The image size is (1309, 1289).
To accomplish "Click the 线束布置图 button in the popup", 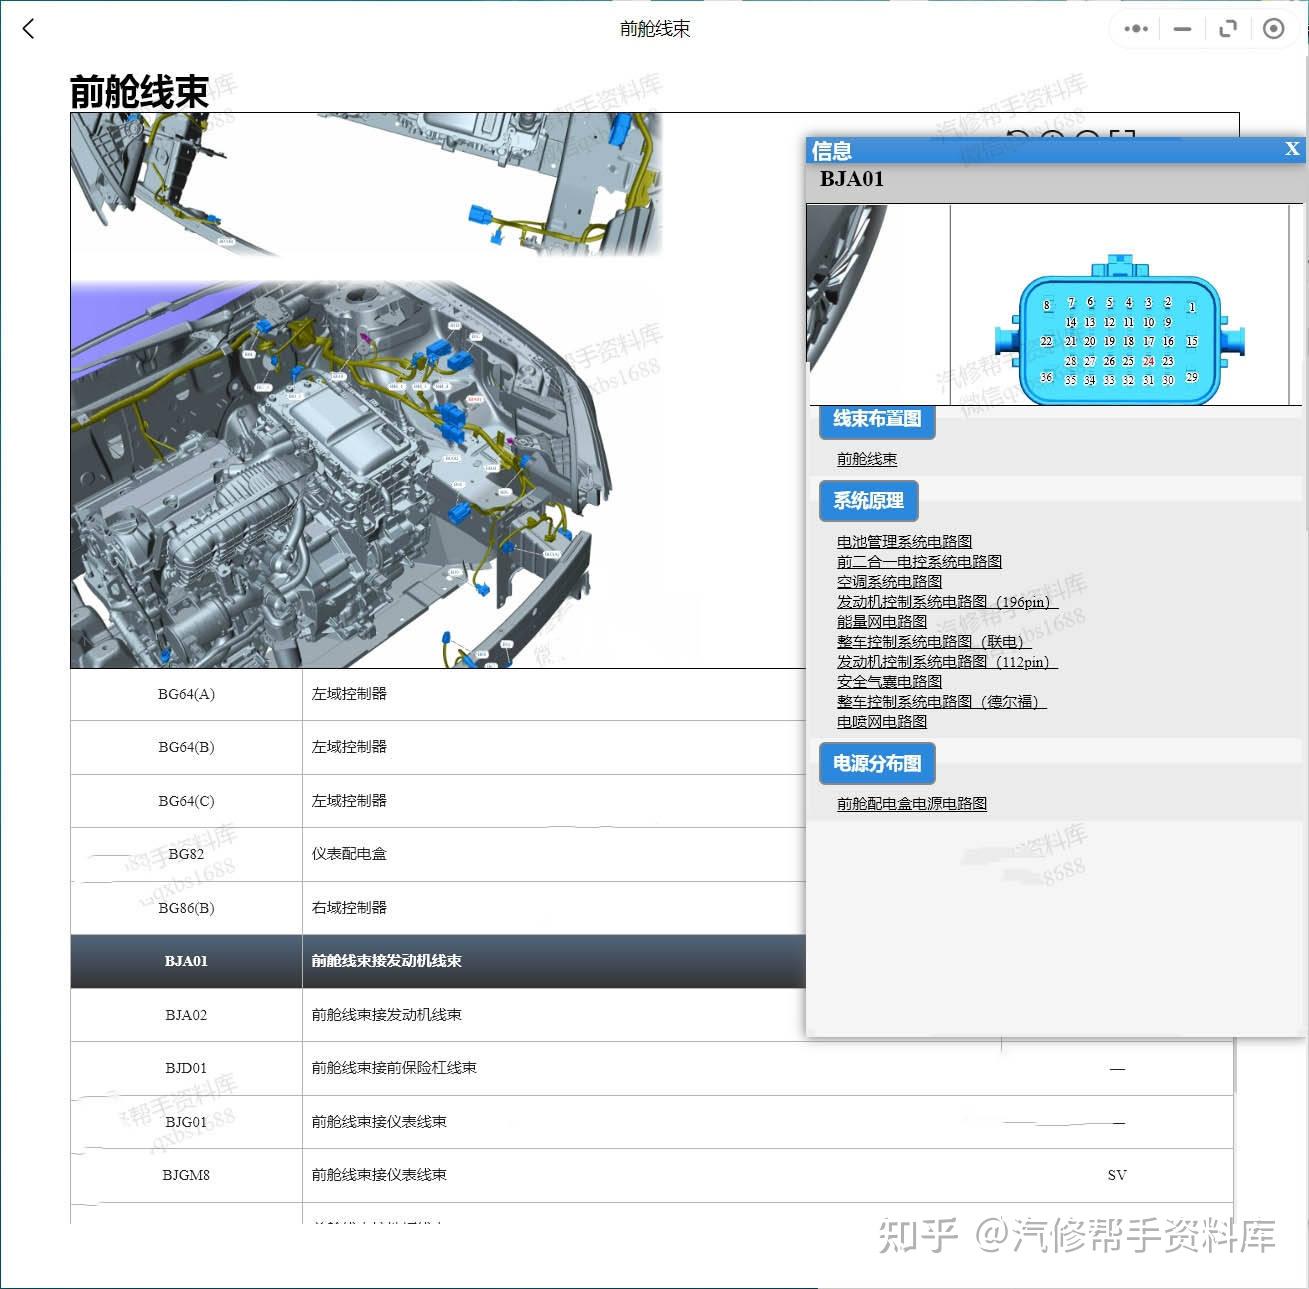I will [x=875, y=421].
